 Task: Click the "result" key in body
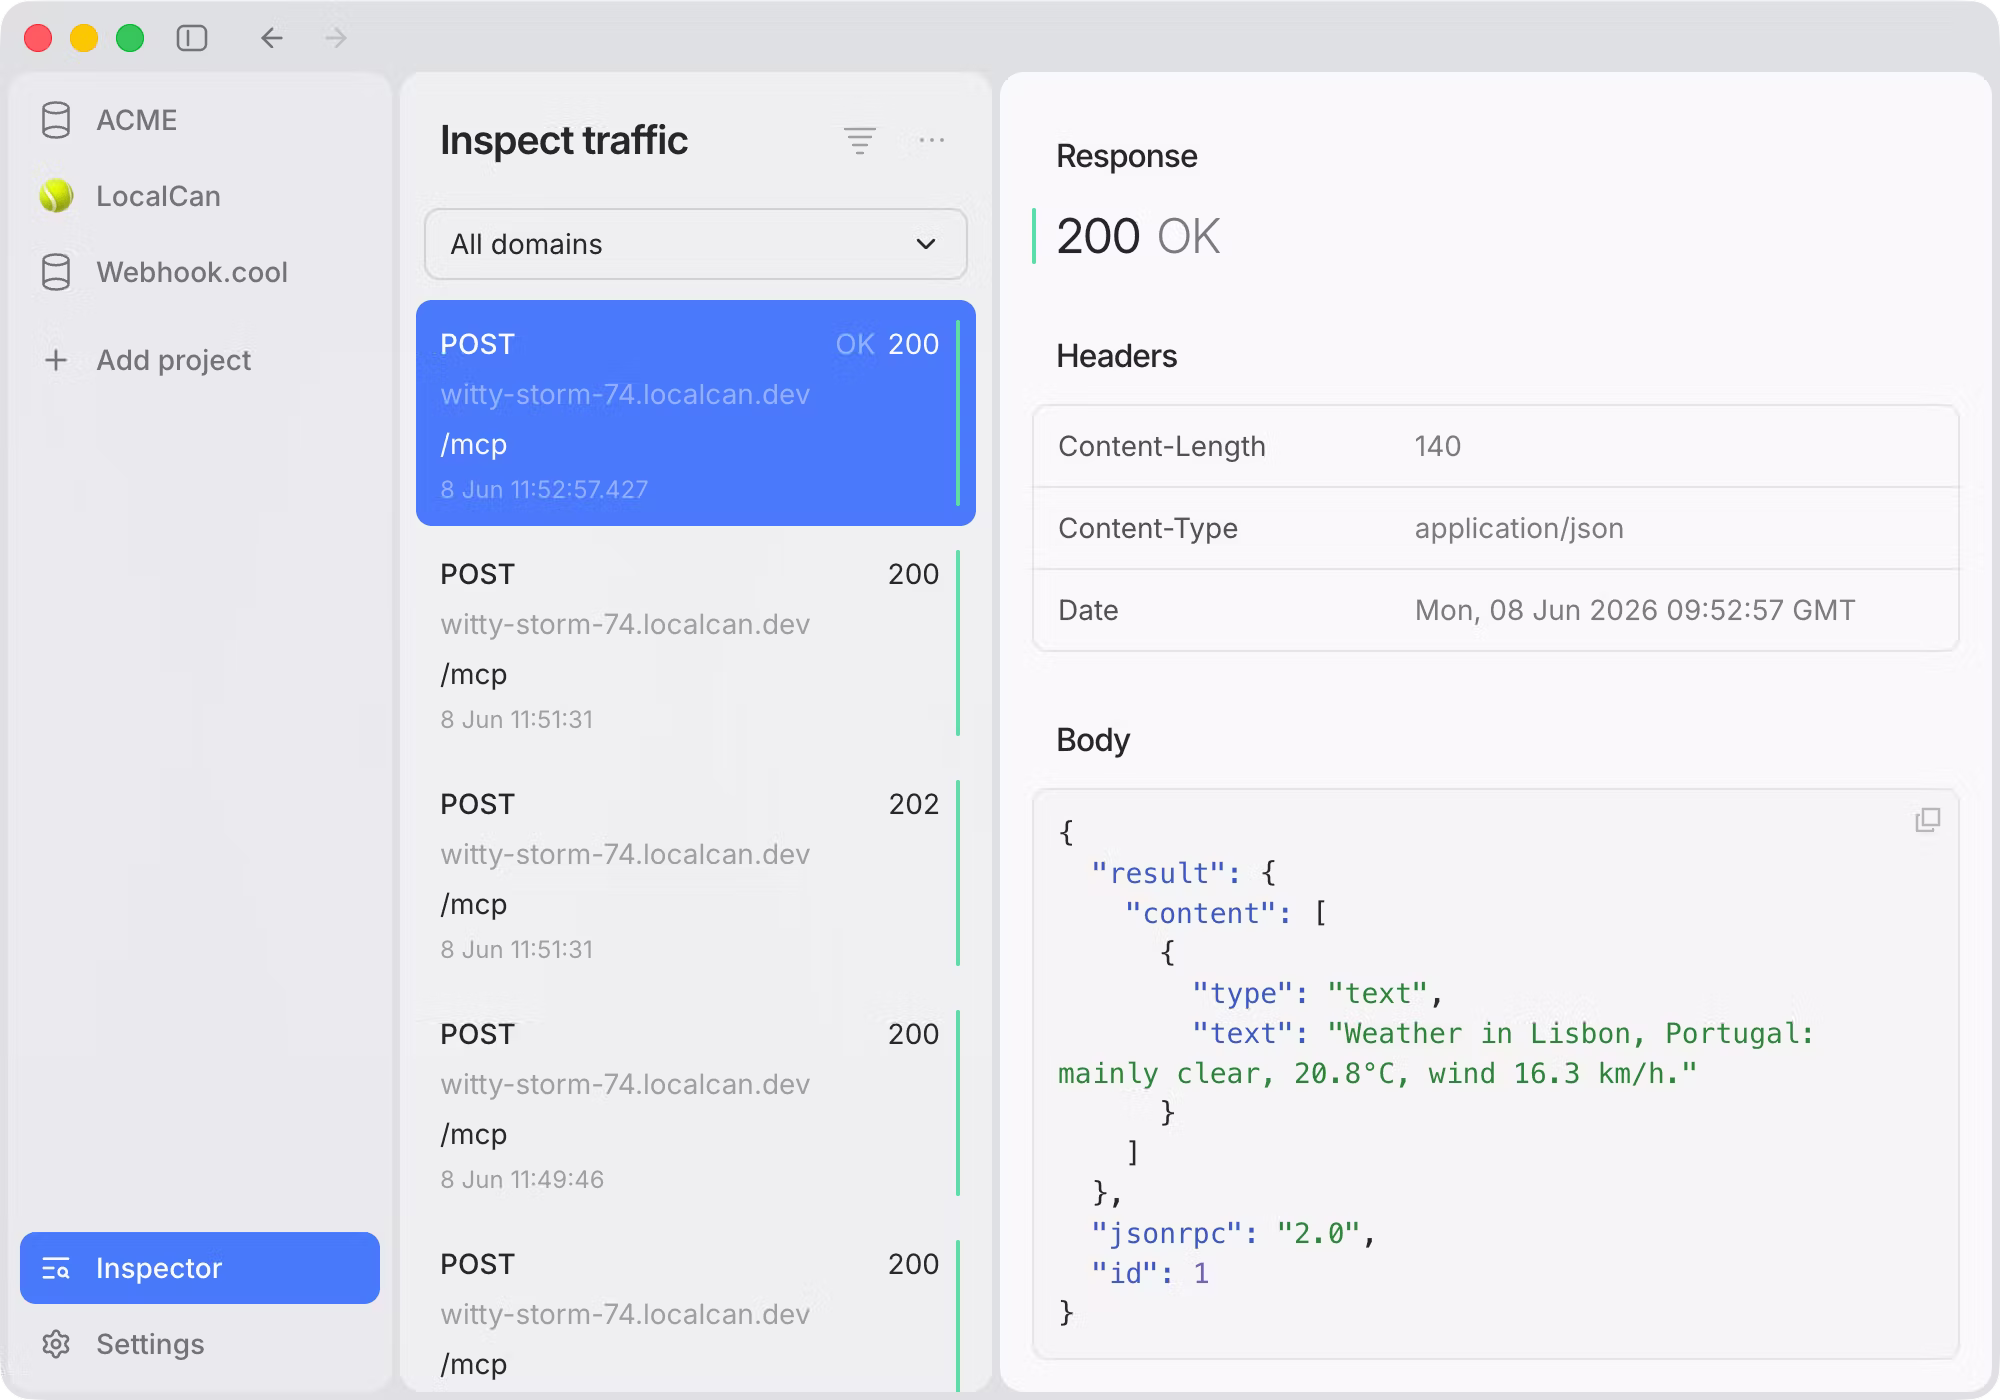[x=1157, y=873]
